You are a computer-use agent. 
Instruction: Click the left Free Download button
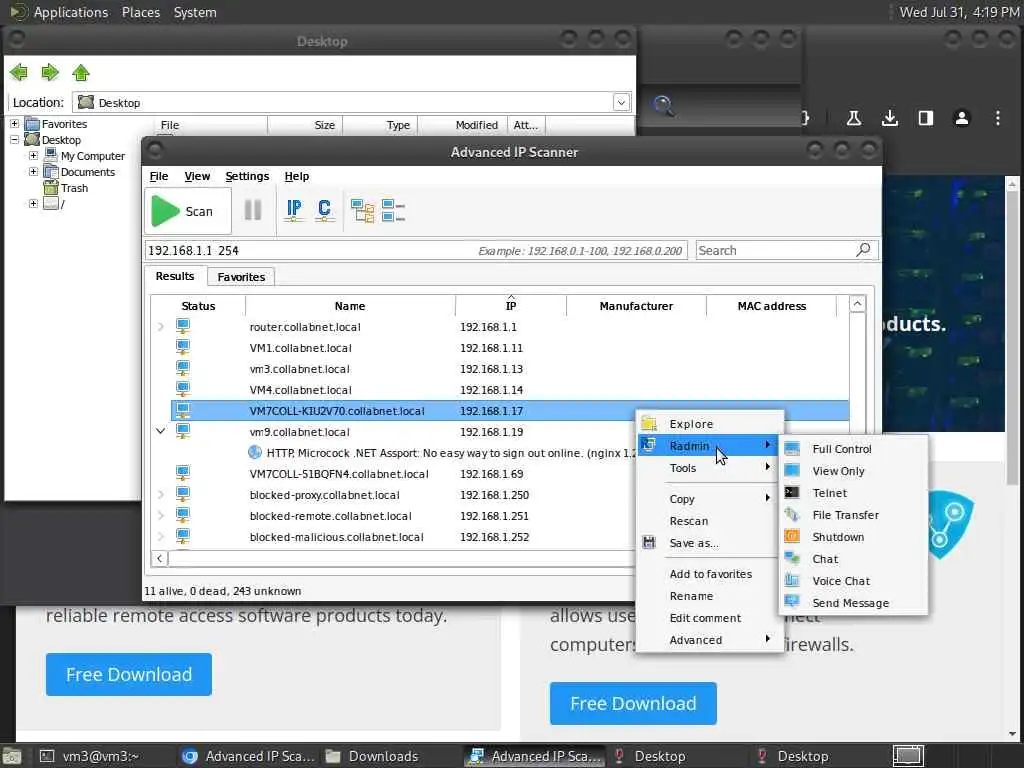129,674
